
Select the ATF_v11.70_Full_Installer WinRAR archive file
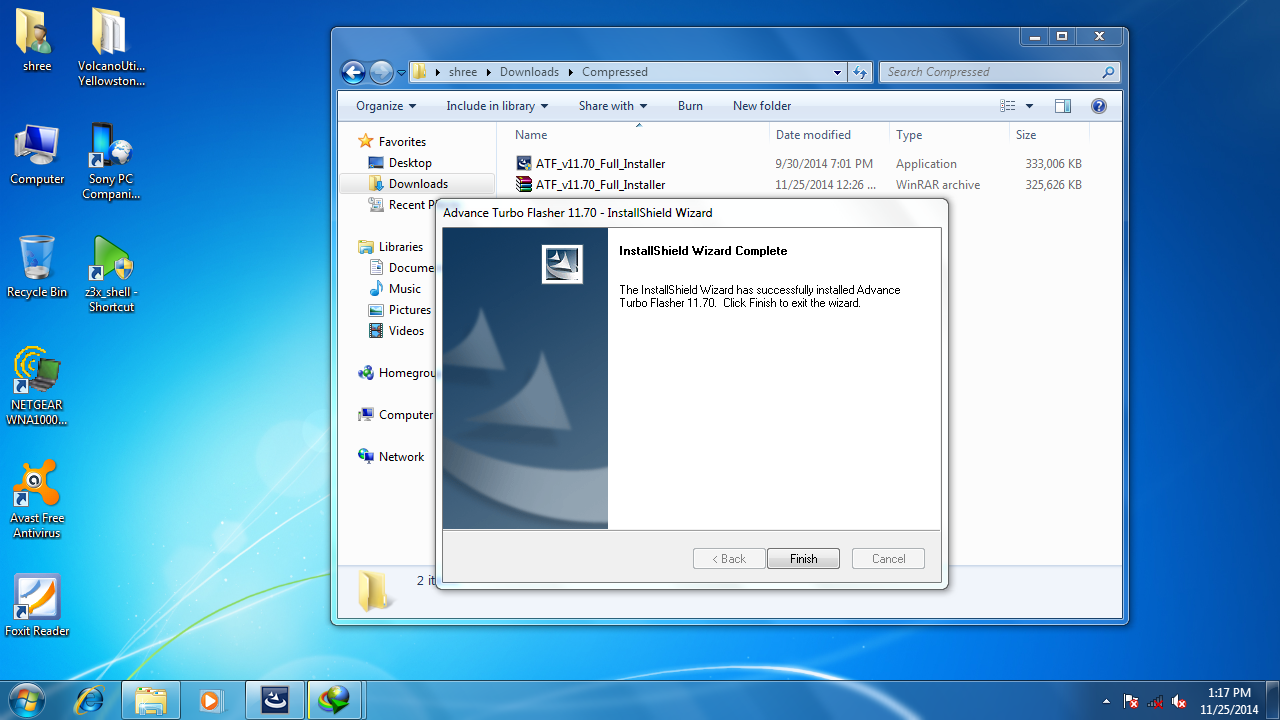[600, 185]
